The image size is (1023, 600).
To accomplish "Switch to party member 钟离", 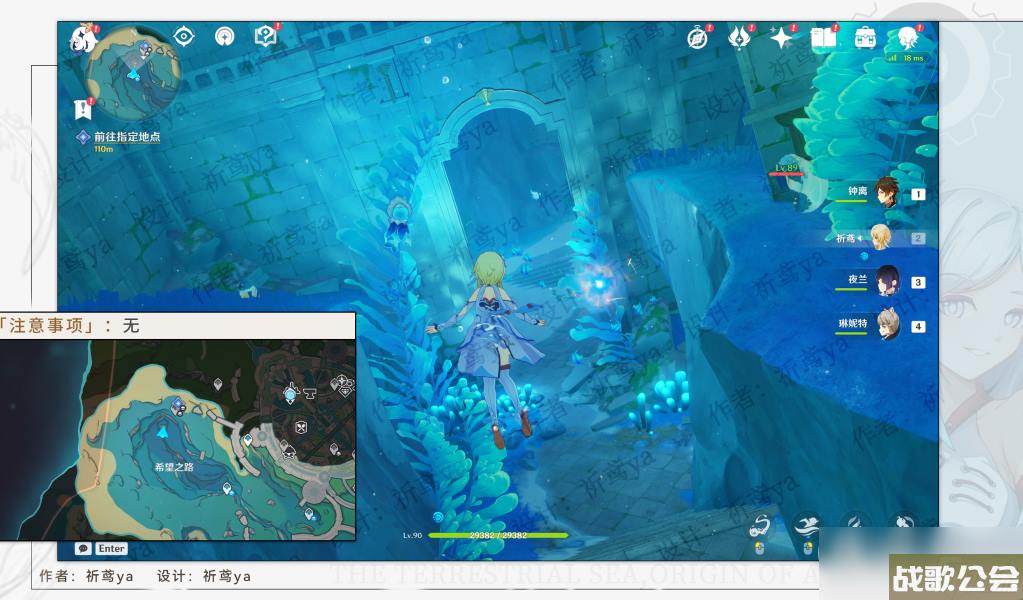I will tap(886, 193).
